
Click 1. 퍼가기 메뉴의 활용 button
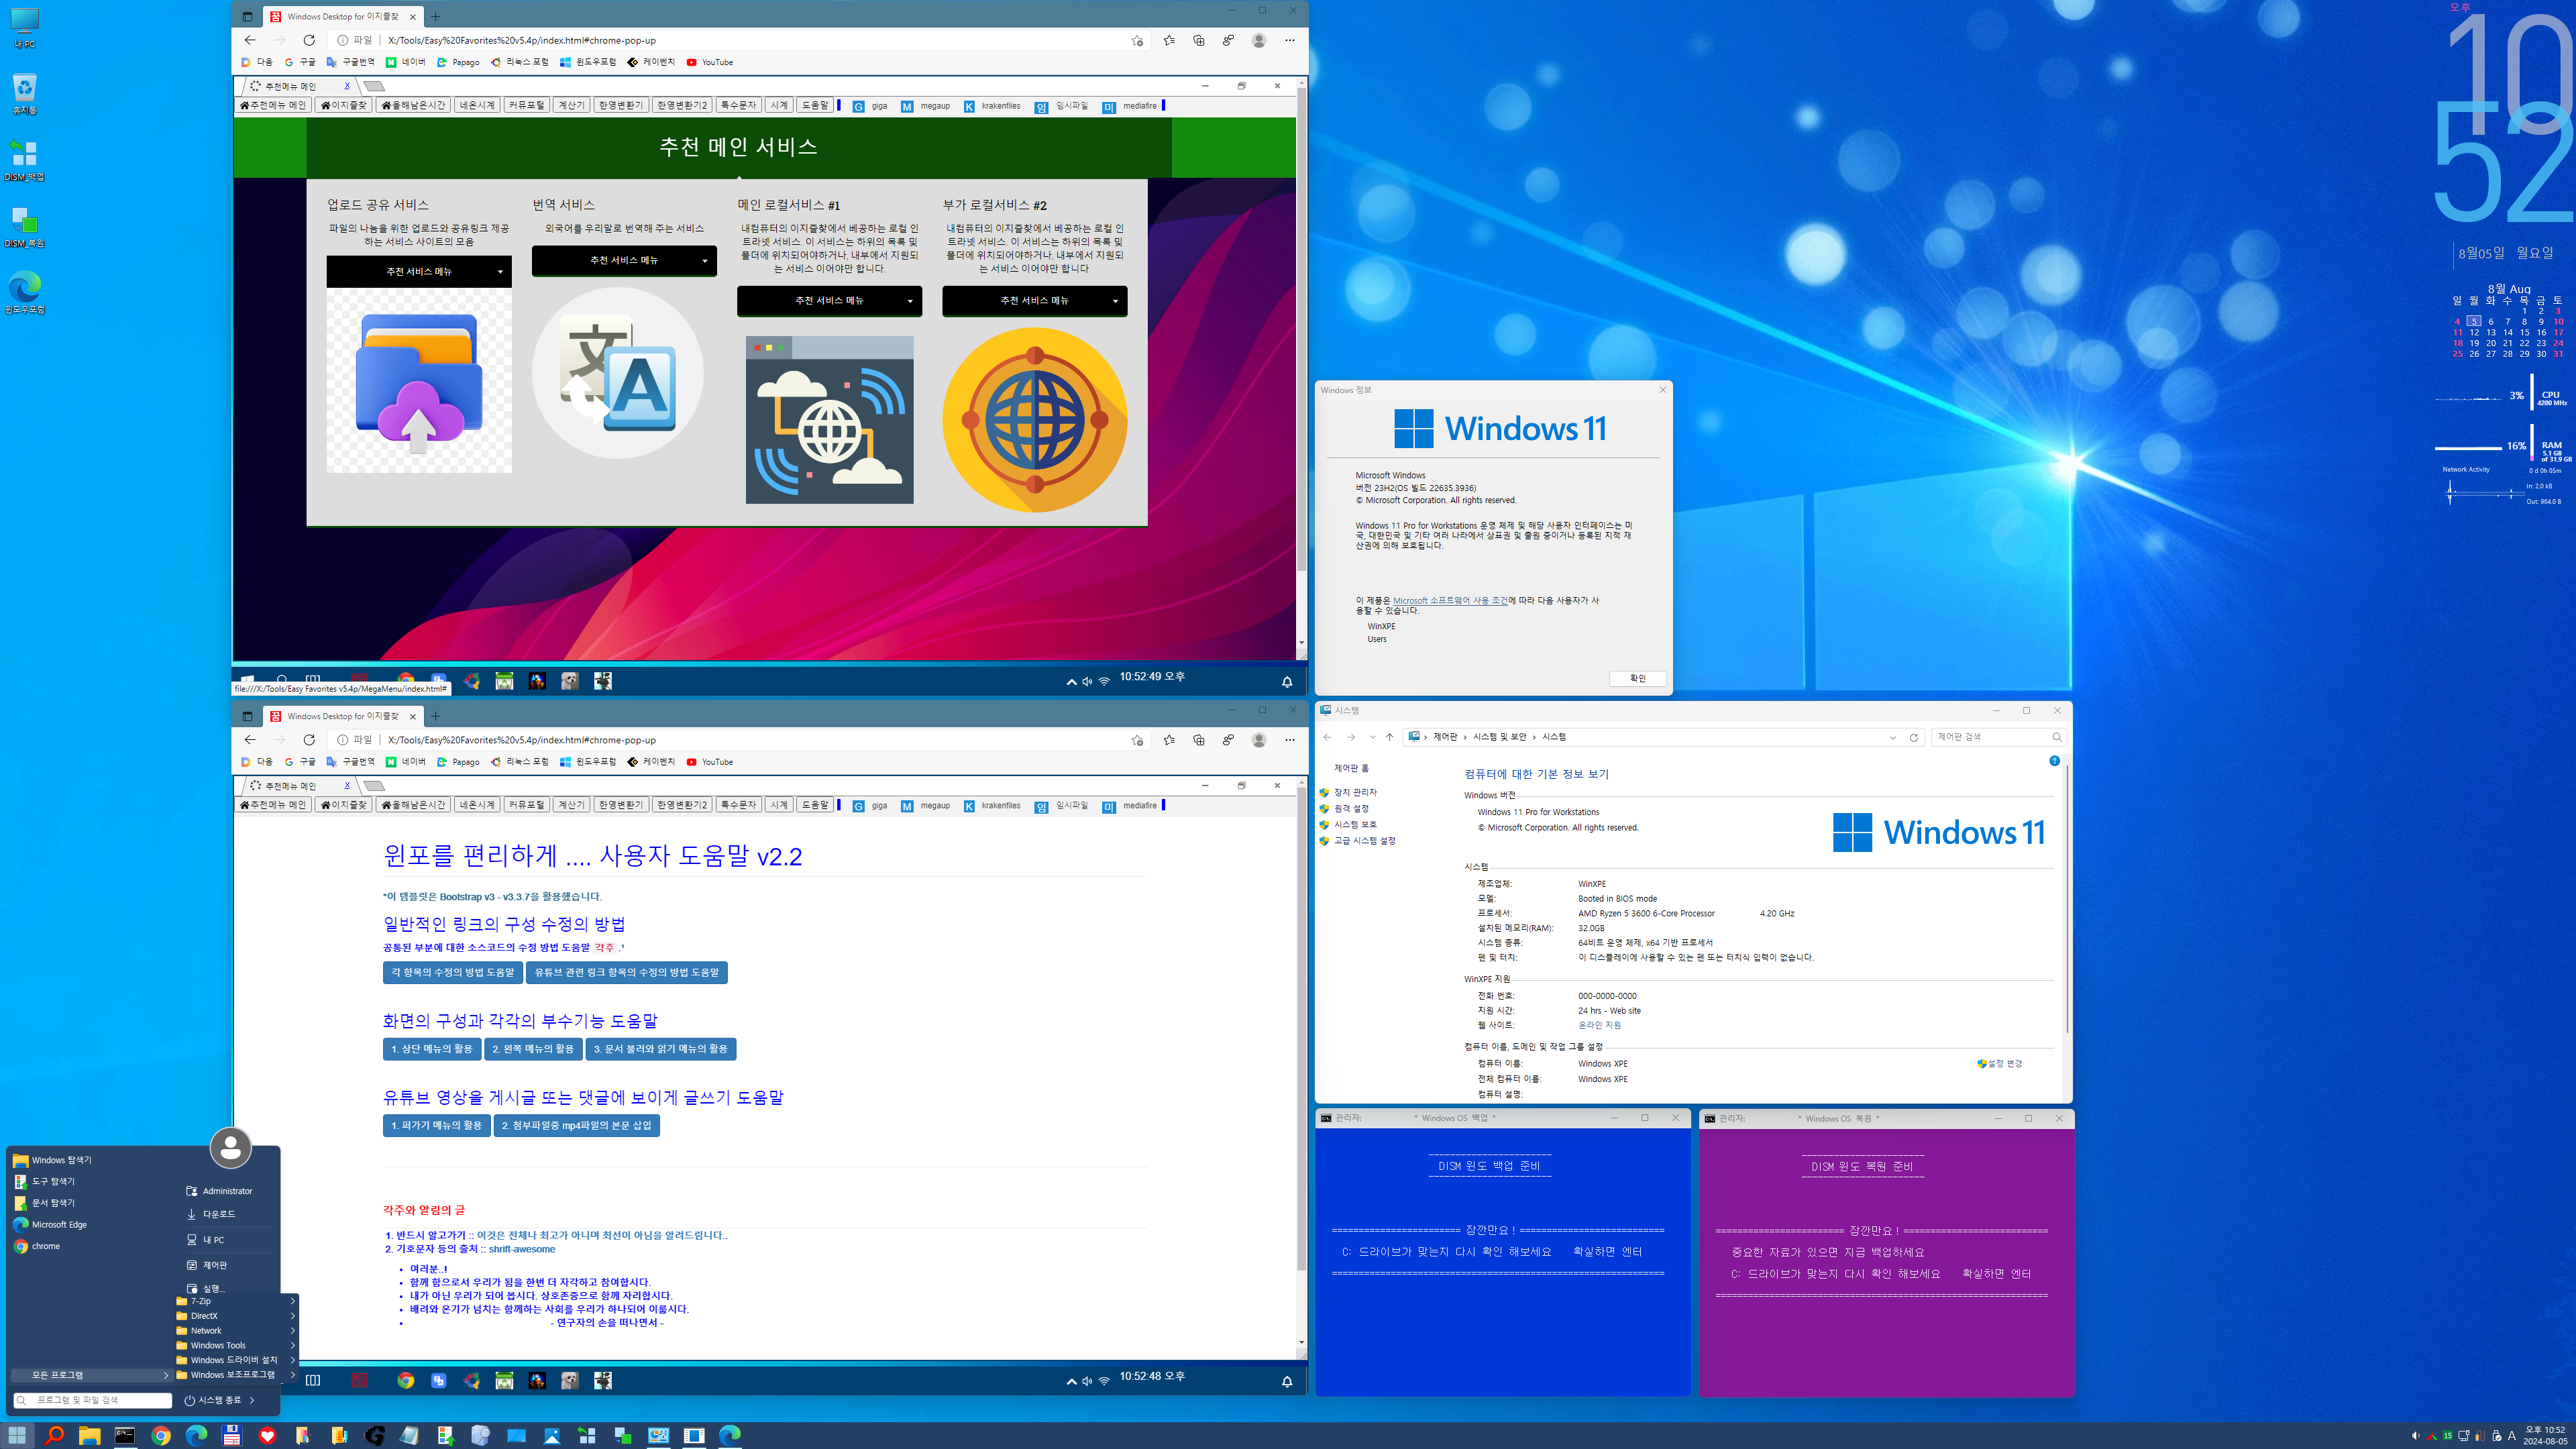tap(436, 1125)
